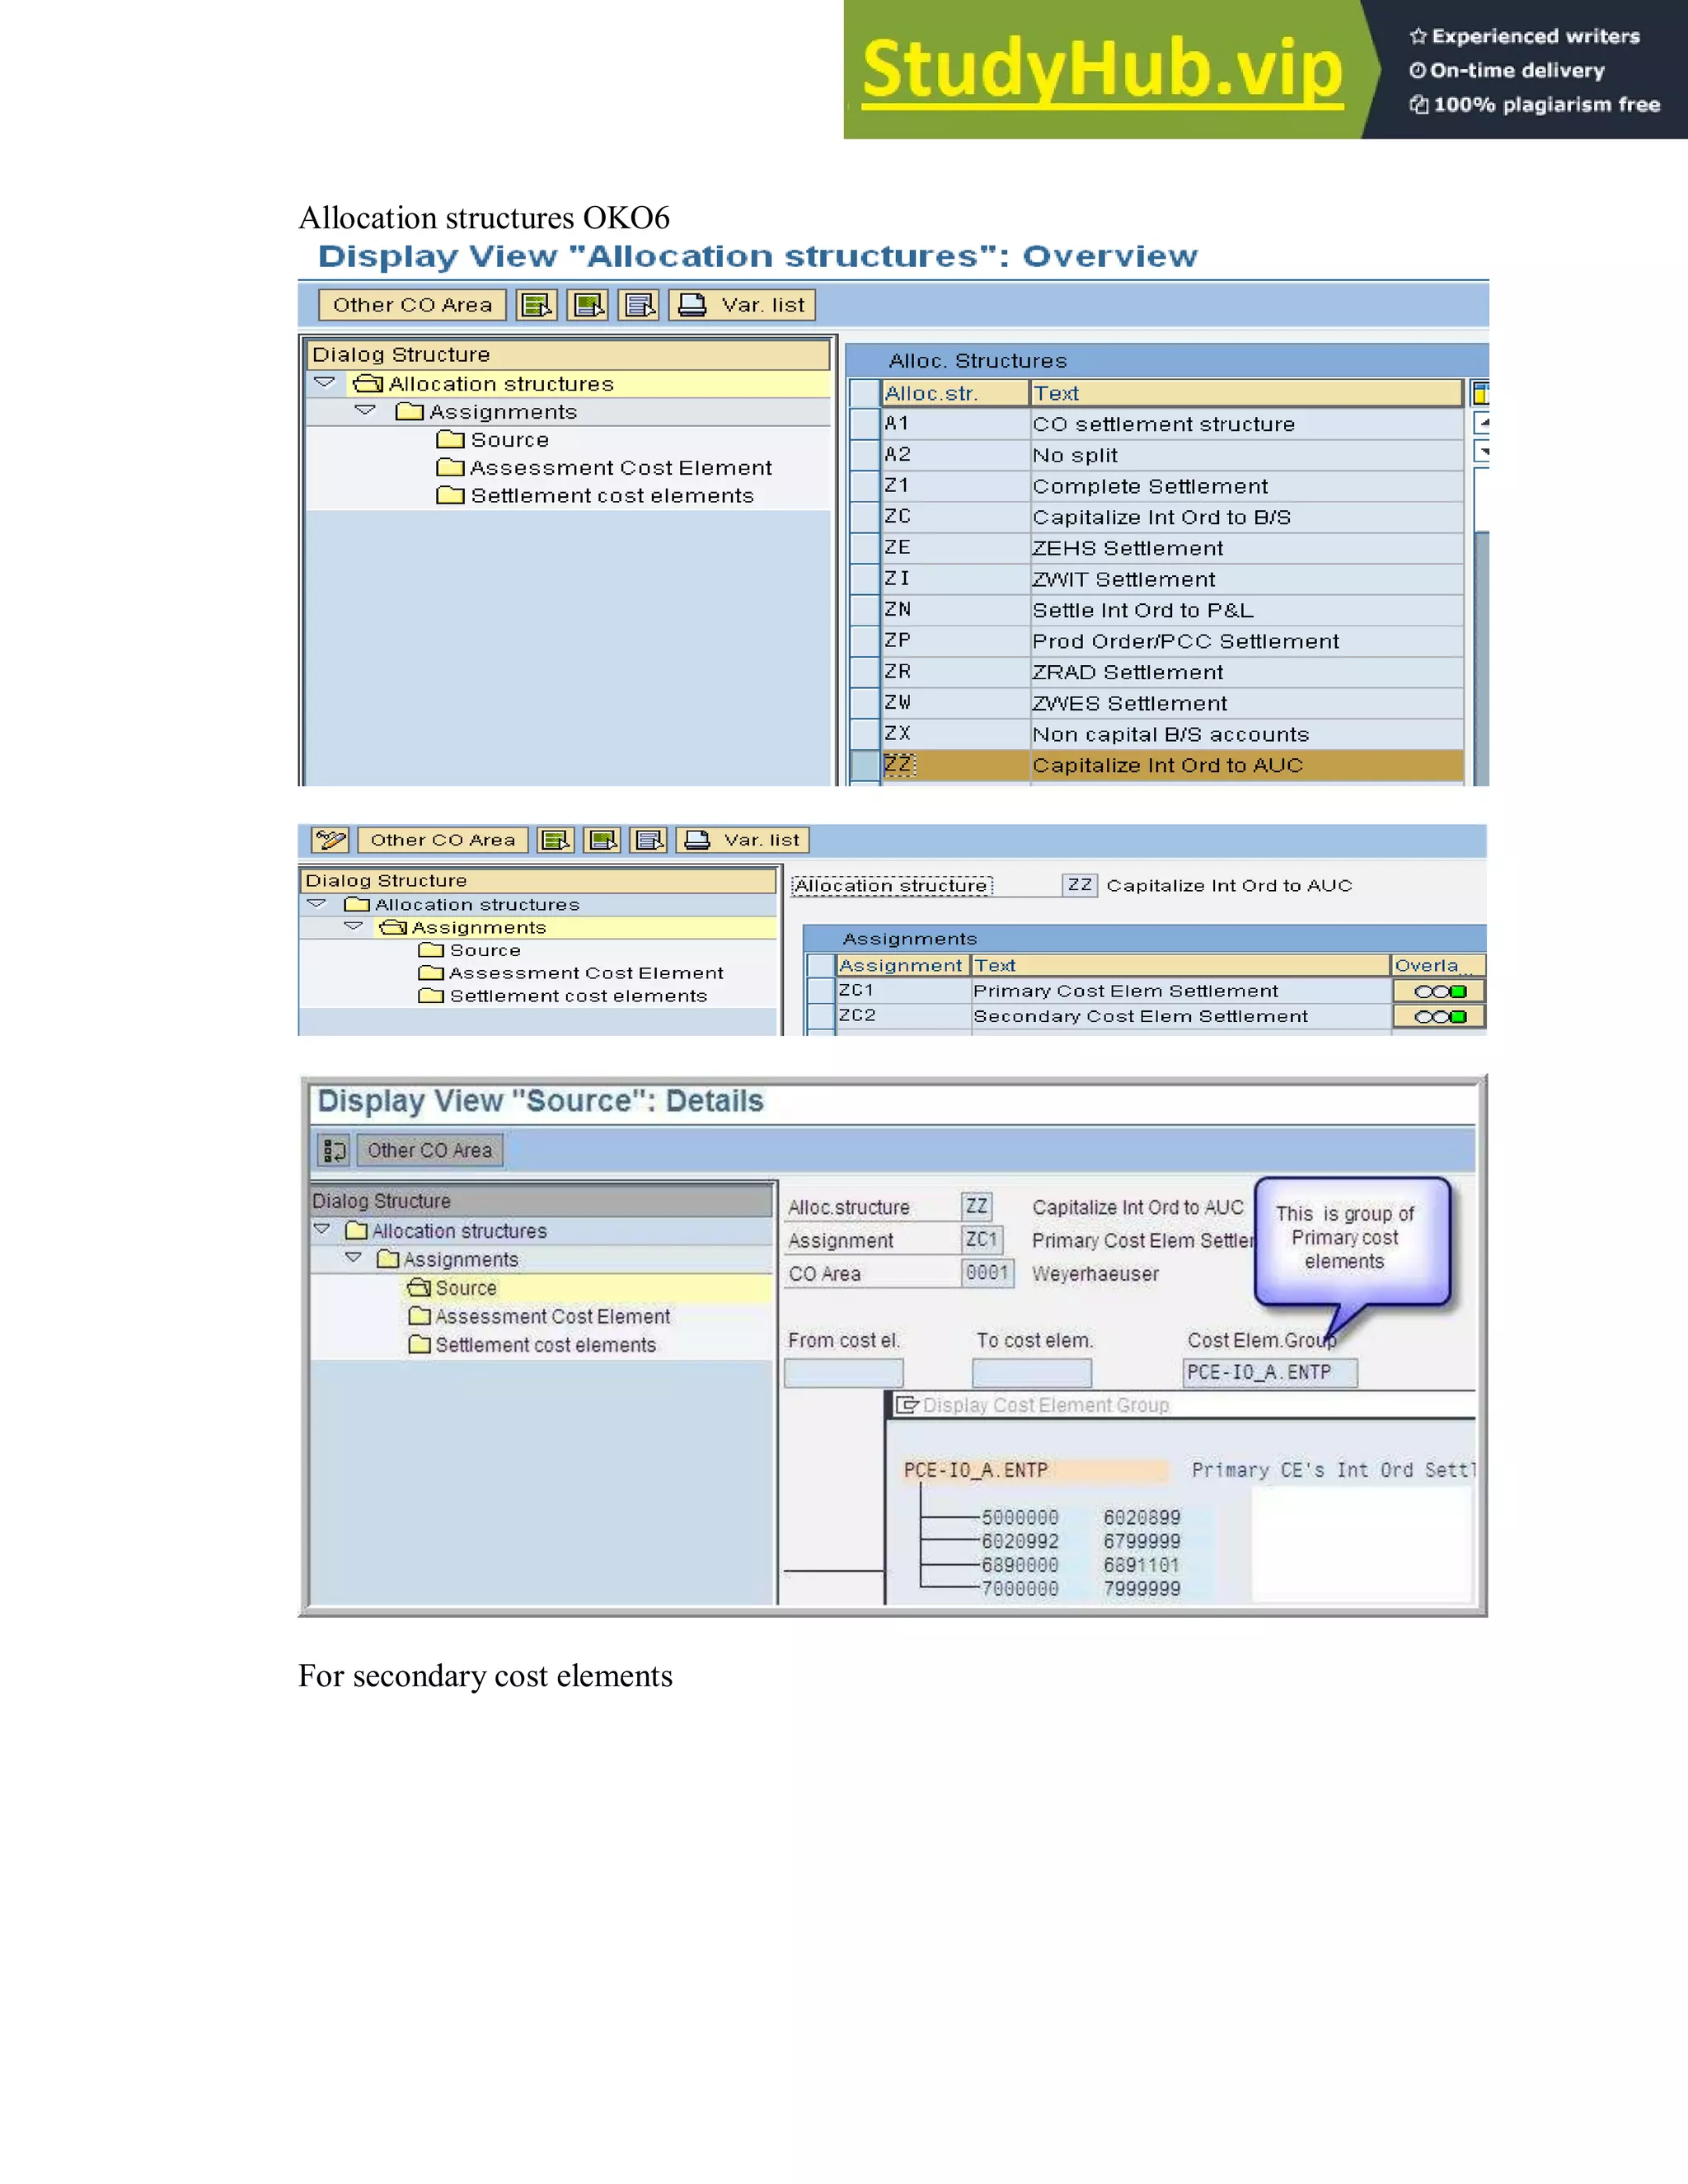Click scroll-down arrow of Alloc. Structures table
The image size is (1688, 2184).
1482,452
